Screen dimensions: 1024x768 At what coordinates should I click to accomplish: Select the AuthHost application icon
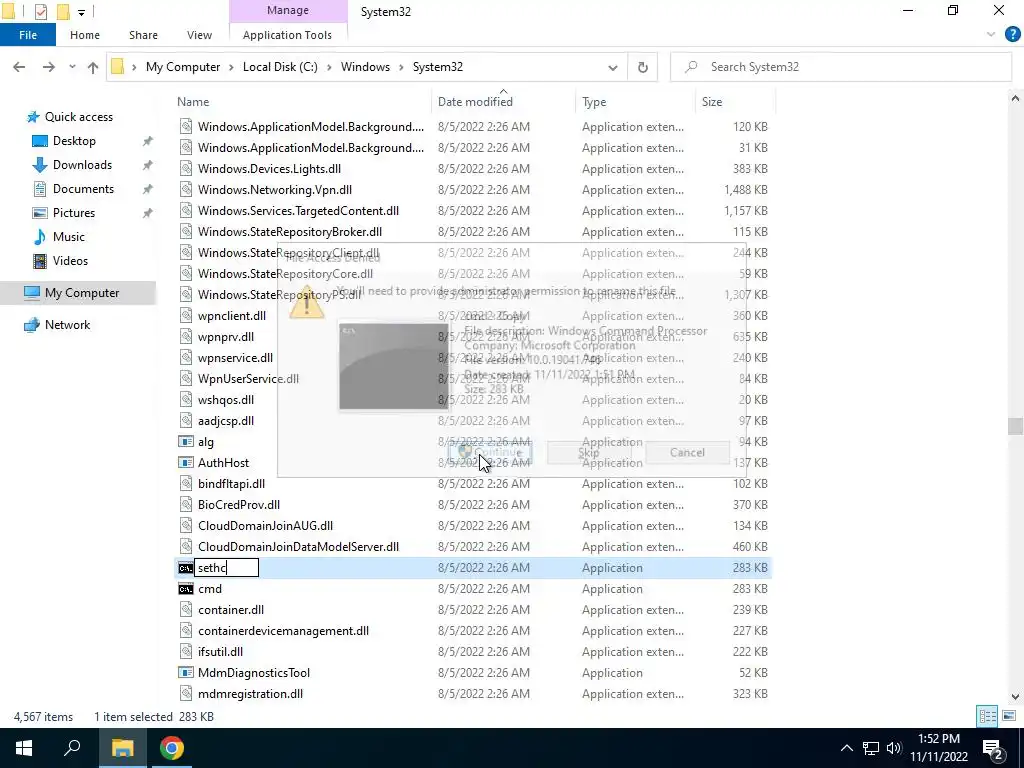click(x=185, y=463)
